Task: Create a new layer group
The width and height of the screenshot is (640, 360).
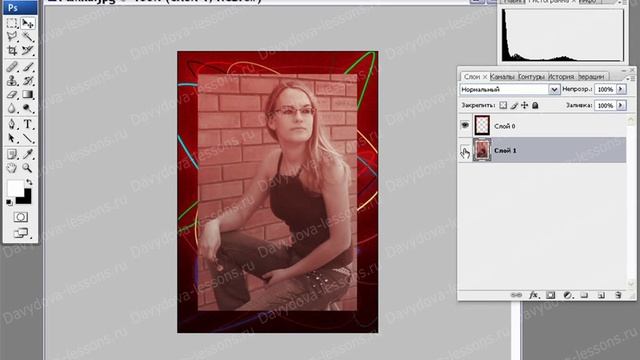Action: [584, 295]
